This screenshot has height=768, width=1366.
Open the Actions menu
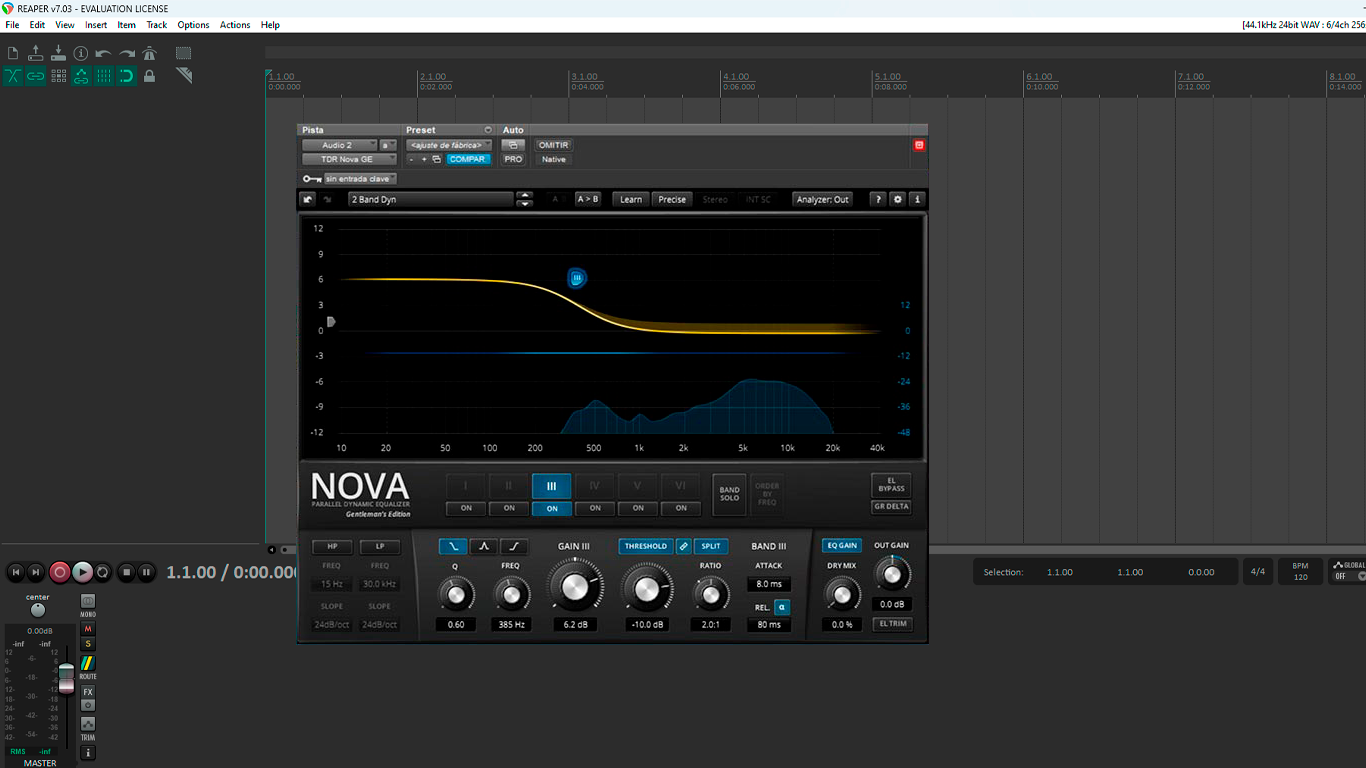(x=235, y=25)
